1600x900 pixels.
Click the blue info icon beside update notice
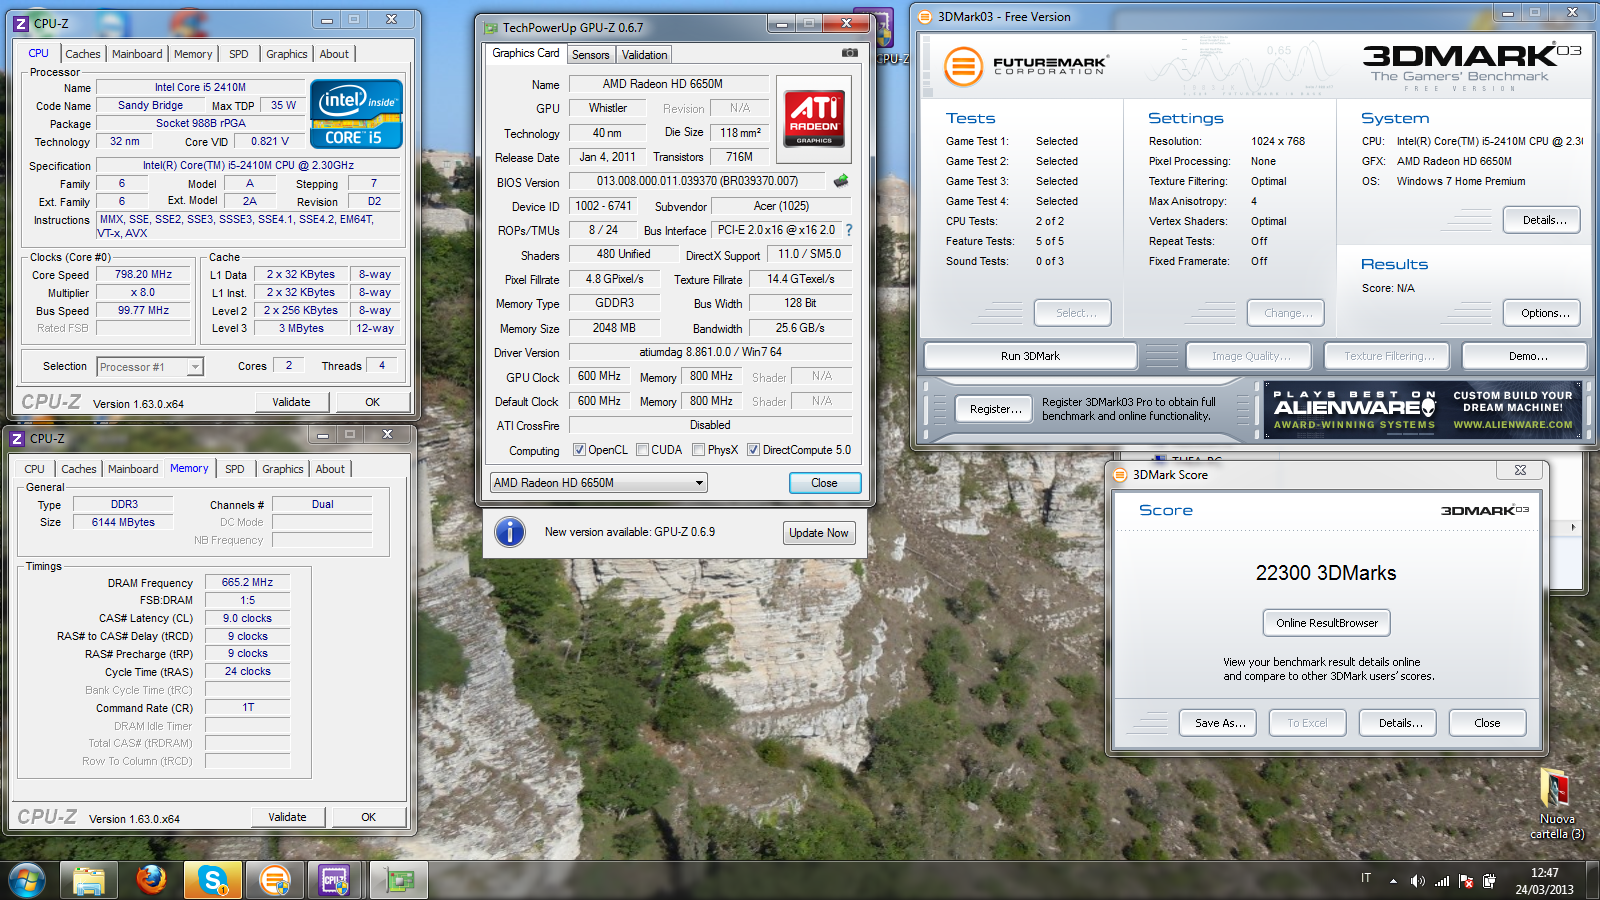point(510,532)
